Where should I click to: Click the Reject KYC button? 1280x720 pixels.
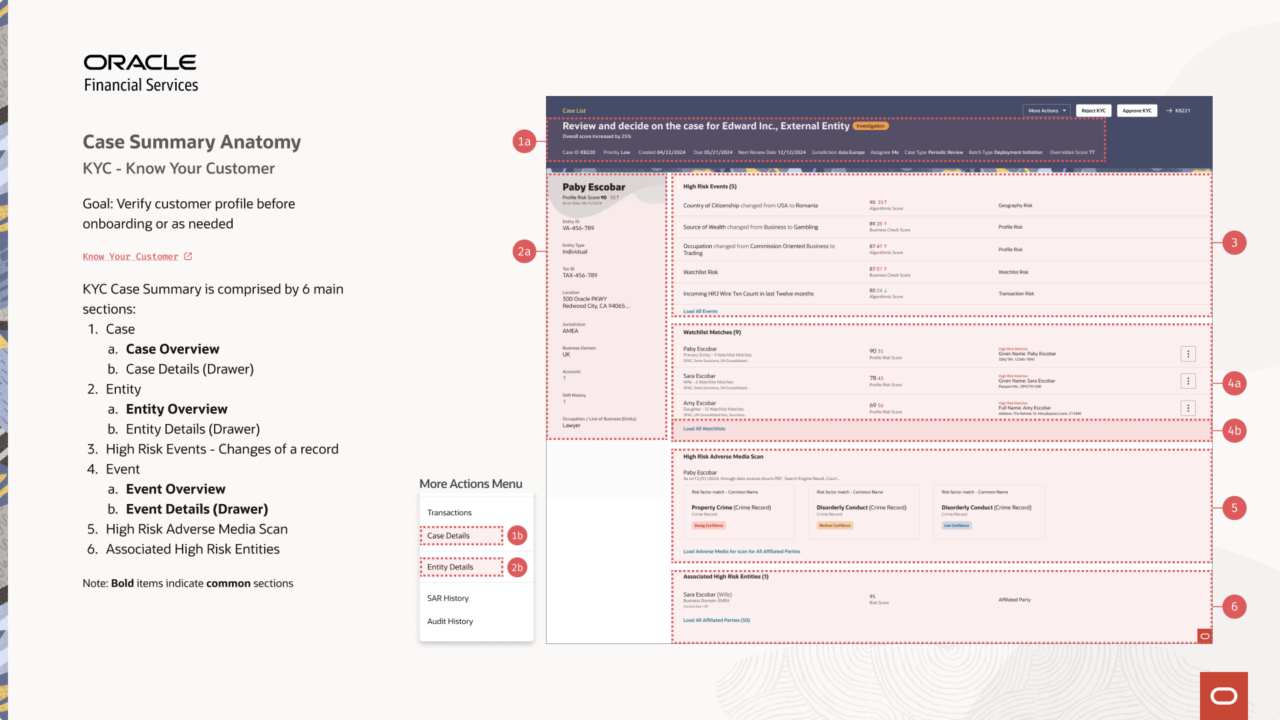[x=1095, y=111]
